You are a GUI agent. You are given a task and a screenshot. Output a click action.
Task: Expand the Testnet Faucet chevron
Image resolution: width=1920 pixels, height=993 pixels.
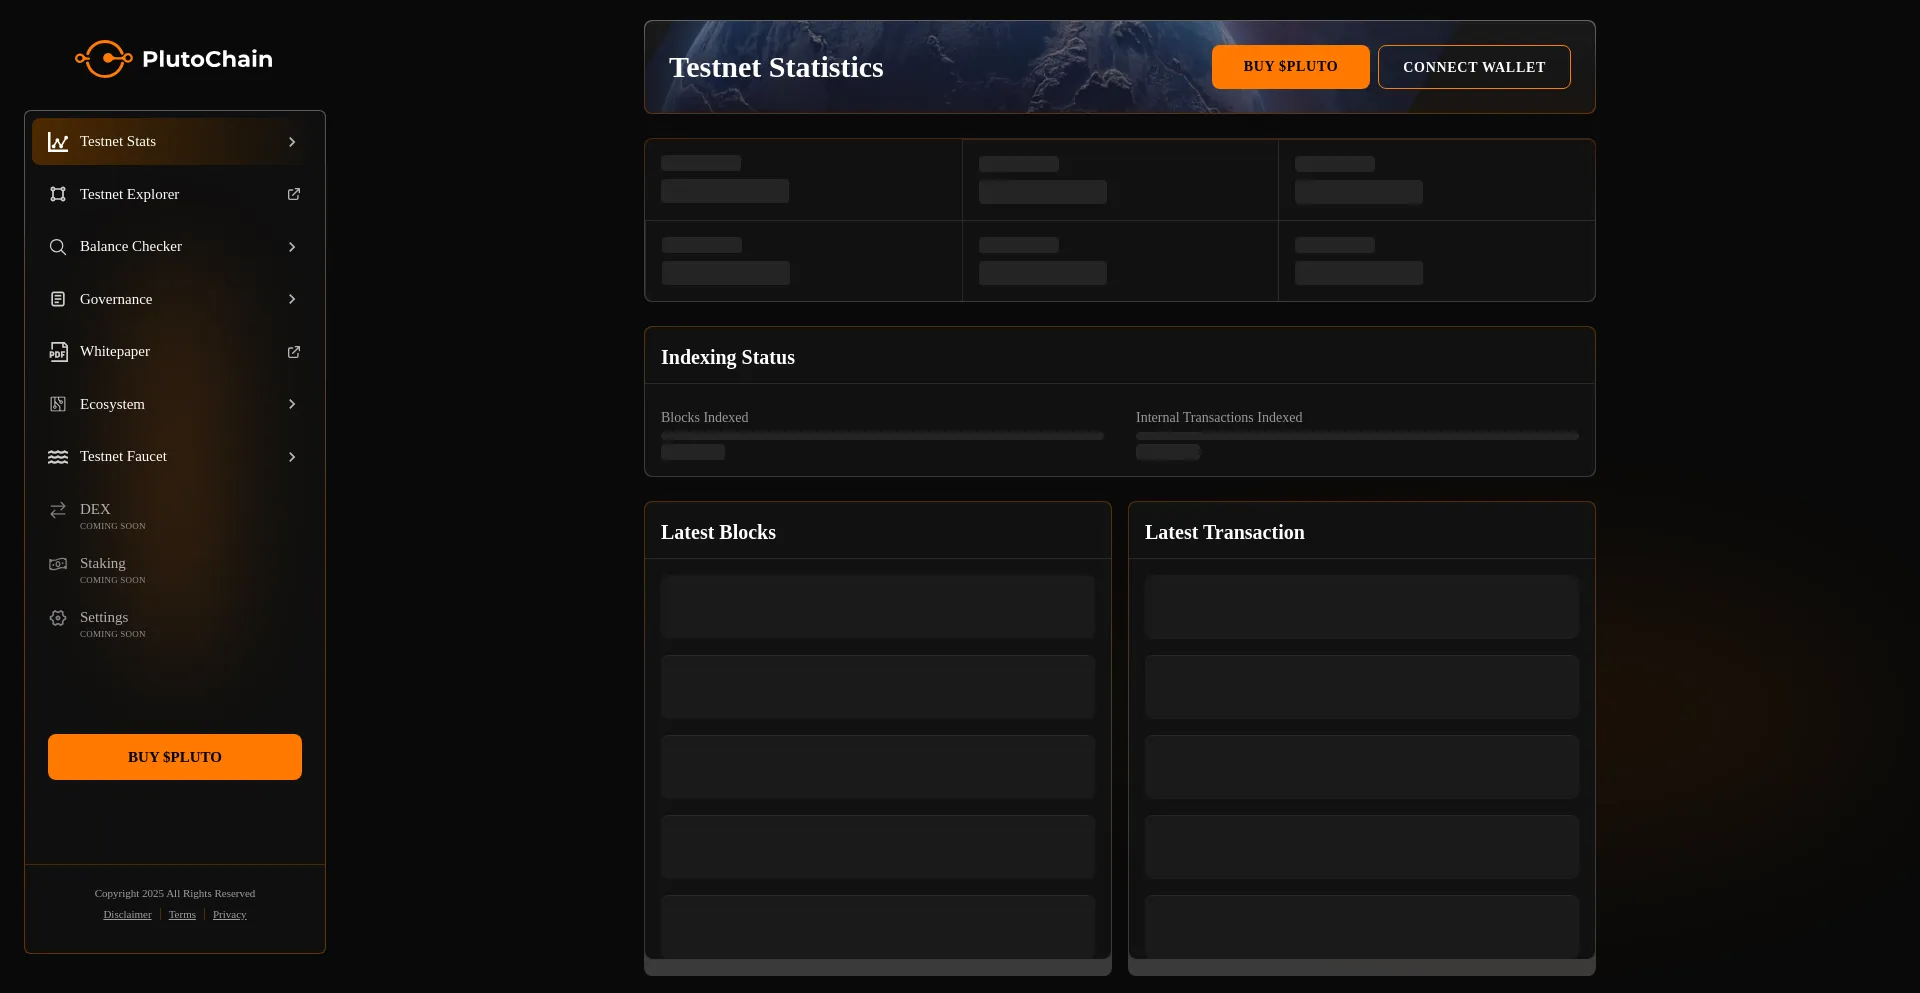pos(292,457)
